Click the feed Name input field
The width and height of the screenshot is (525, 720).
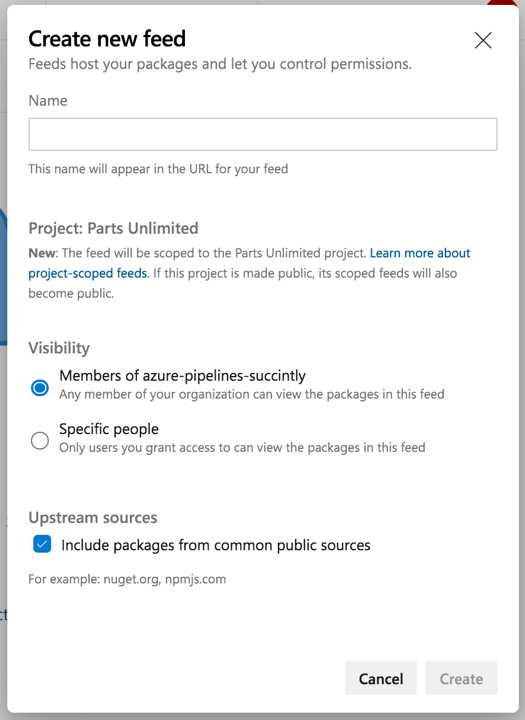coord(263,134)
